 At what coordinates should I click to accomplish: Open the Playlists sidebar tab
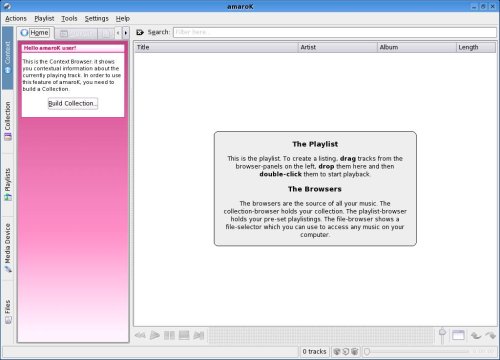[8, 184]
